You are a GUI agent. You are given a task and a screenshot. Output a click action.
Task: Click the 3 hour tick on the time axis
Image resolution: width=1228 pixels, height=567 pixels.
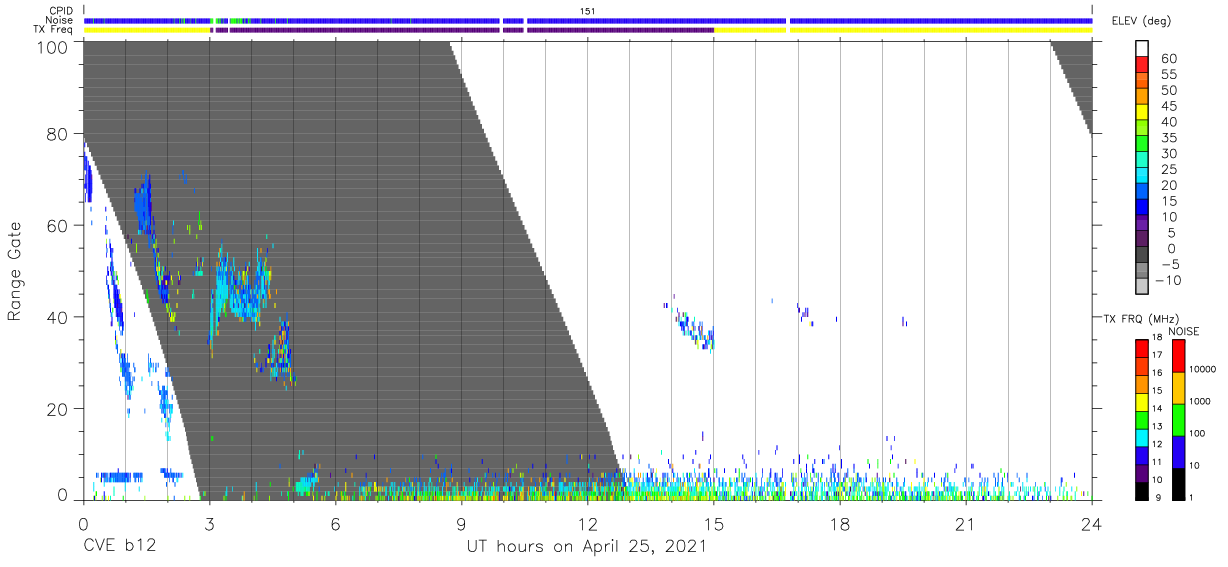[x=209, y=524]
